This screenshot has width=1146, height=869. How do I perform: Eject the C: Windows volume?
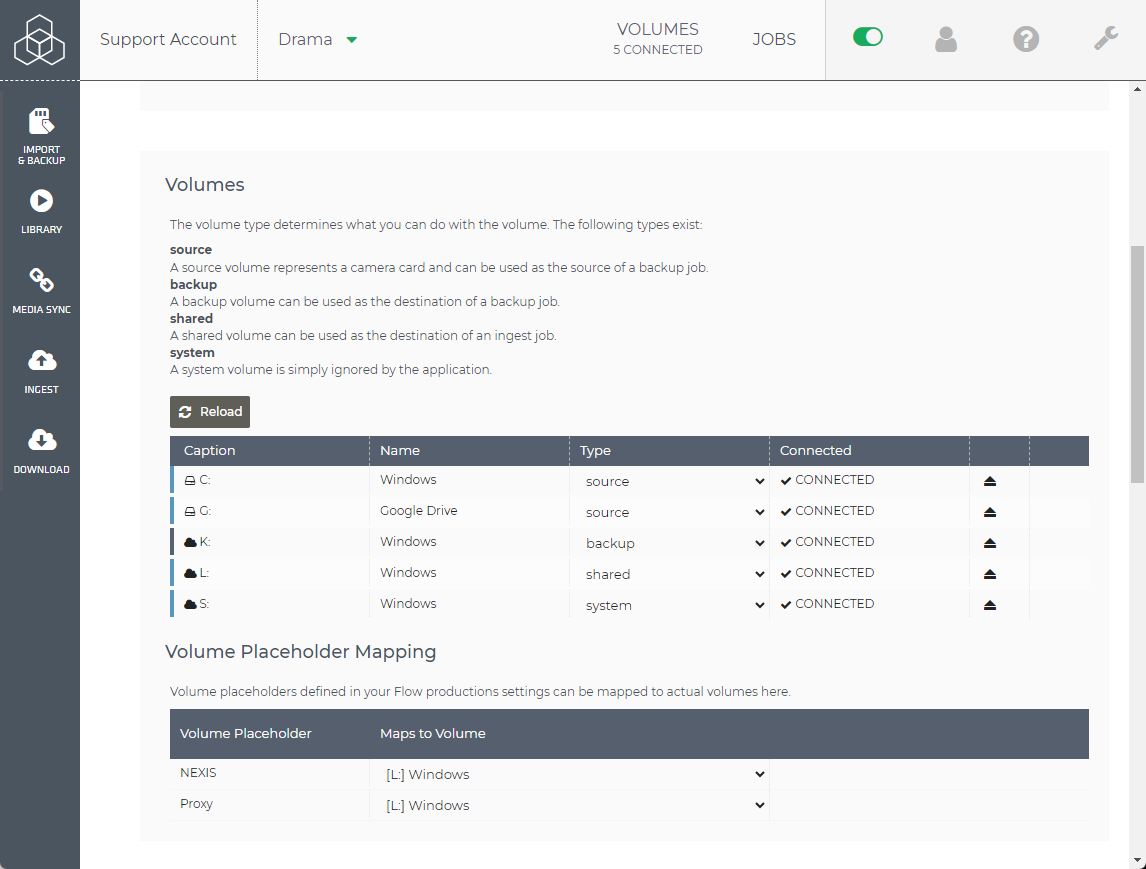(x=990, y=481)
